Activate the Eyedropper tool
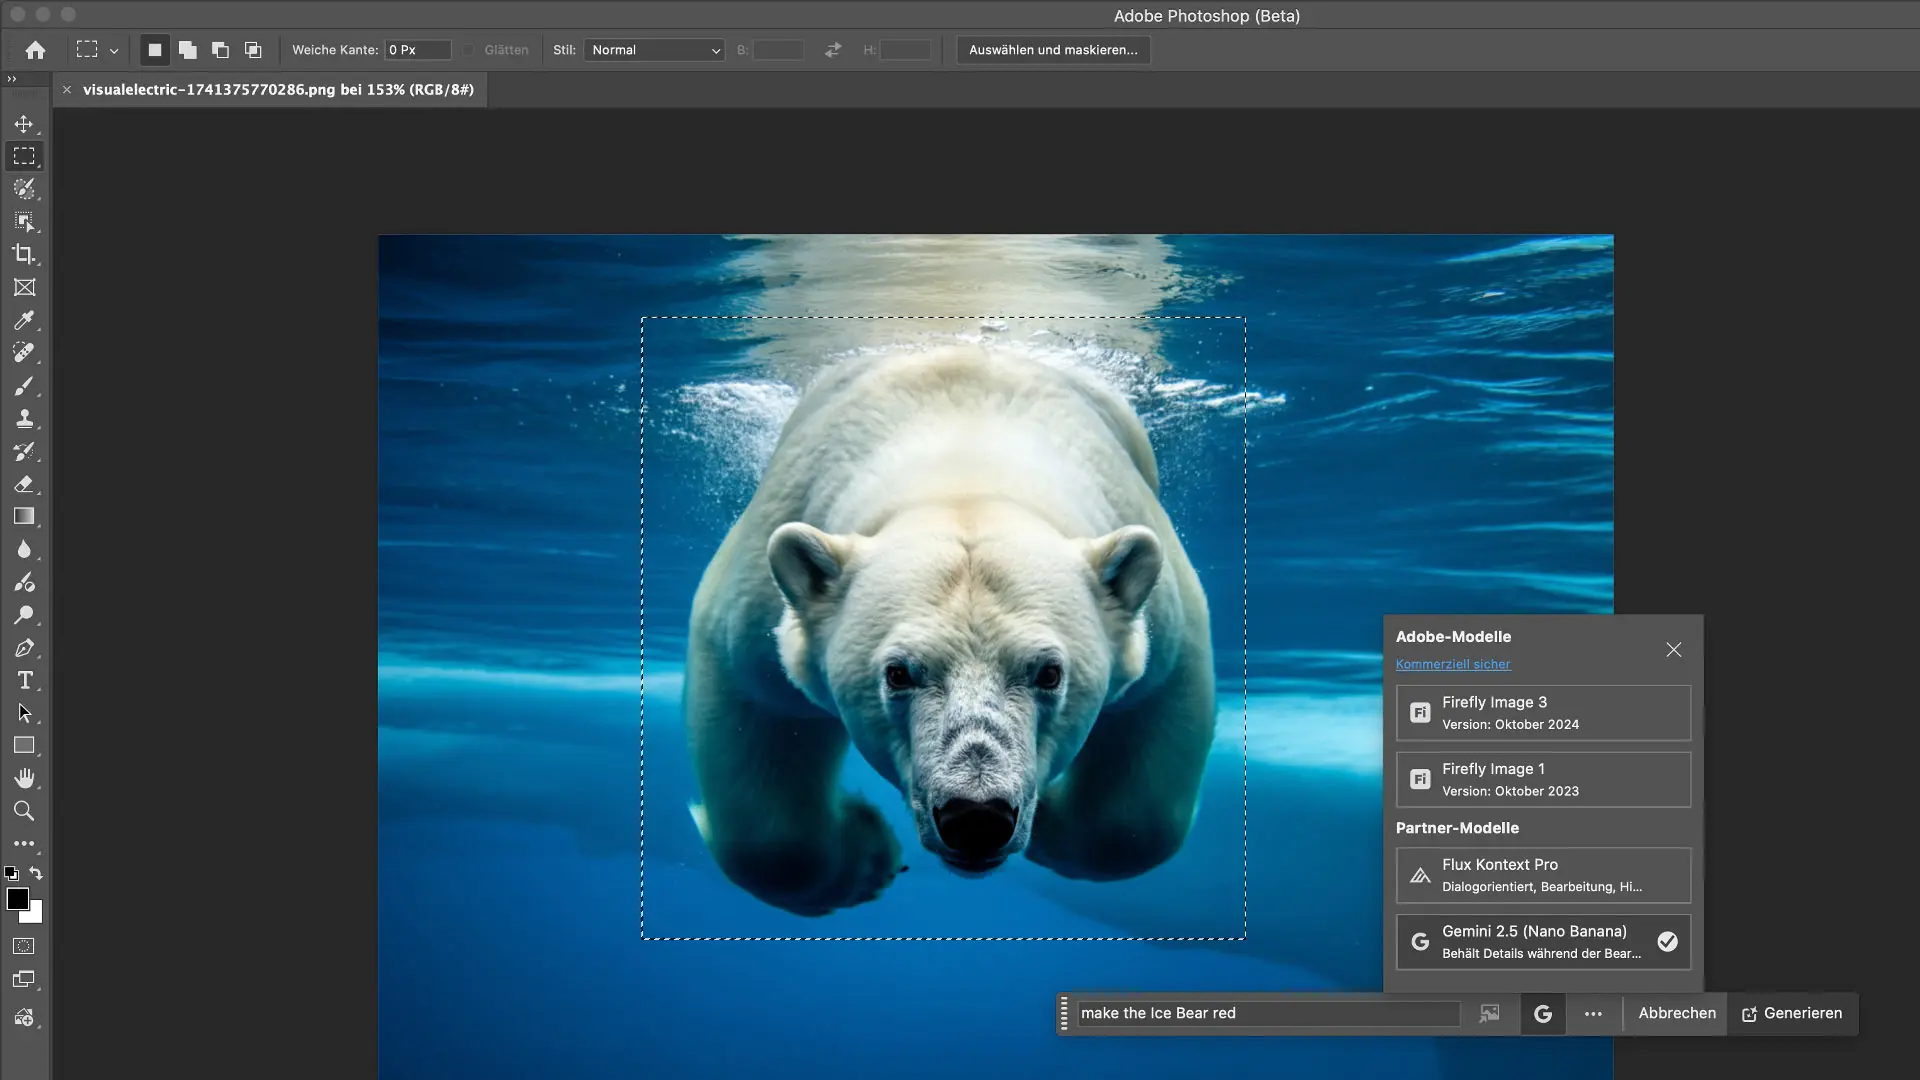This screenshot has height=1080, width=1920. pos(25,320)
